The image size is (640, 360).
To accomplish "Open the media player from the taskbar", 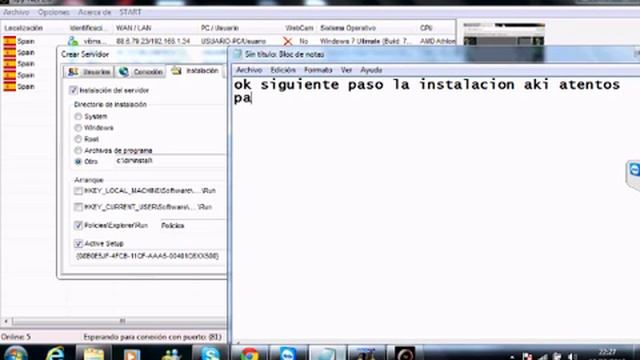I will tap(131, 354).
